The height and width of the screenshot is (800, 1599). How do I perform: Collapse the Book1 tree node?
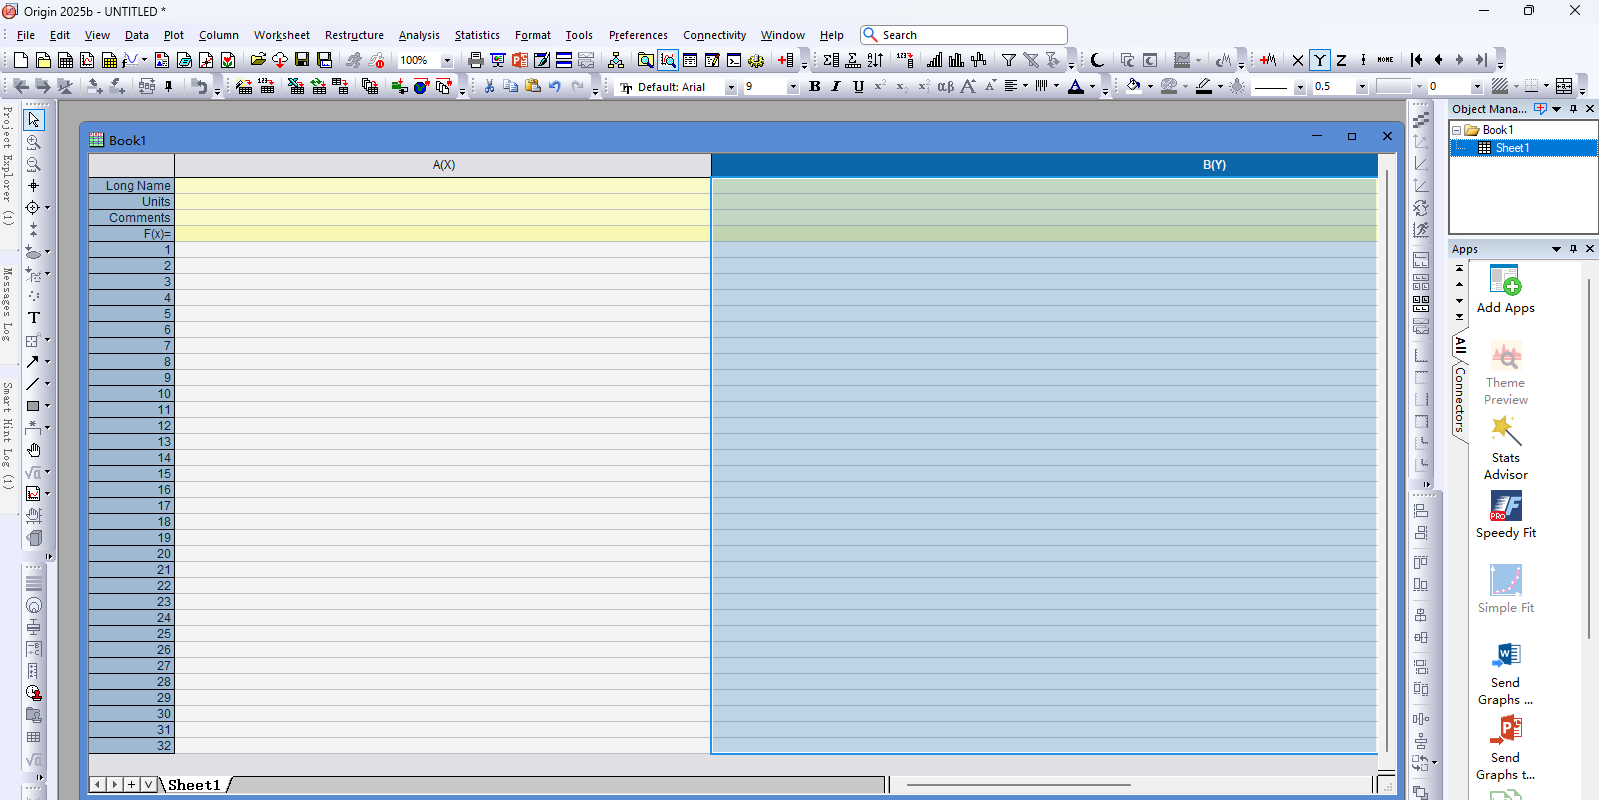point(1457,130)
